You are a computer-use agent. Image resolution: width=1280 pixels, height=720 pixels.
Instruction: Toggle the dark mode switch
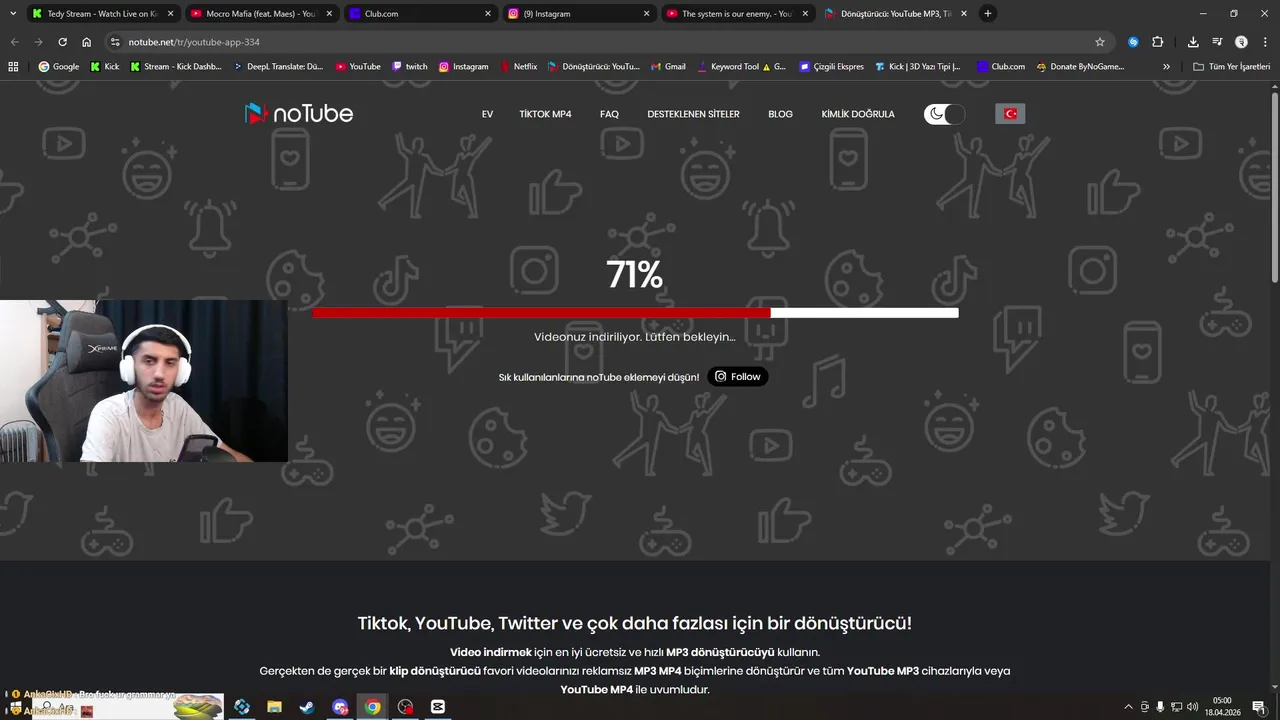tap(945, 114)
